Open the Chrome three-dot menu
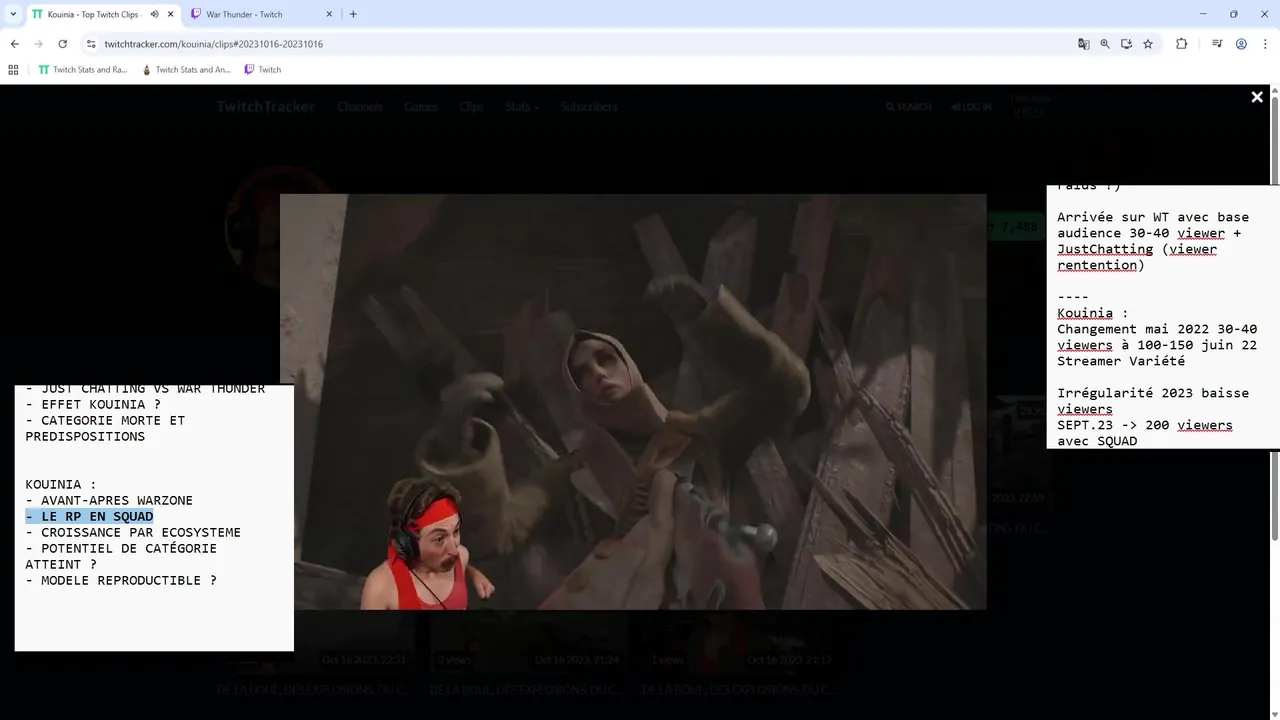This screenshot has width=1280, height=720. pos(1265,44)
